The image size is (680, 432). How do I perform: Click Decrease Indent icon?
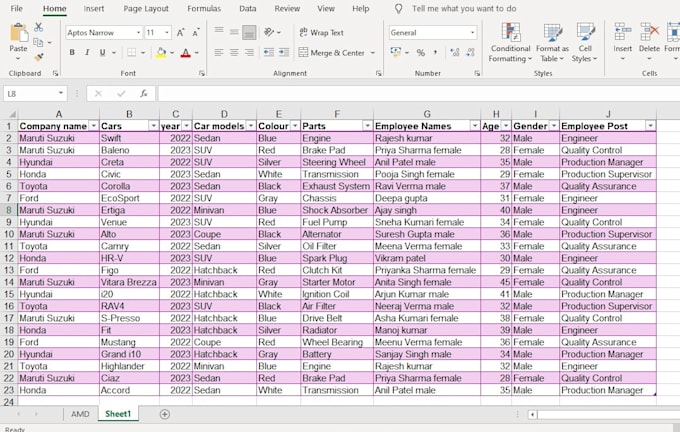[x=269, y=52]
